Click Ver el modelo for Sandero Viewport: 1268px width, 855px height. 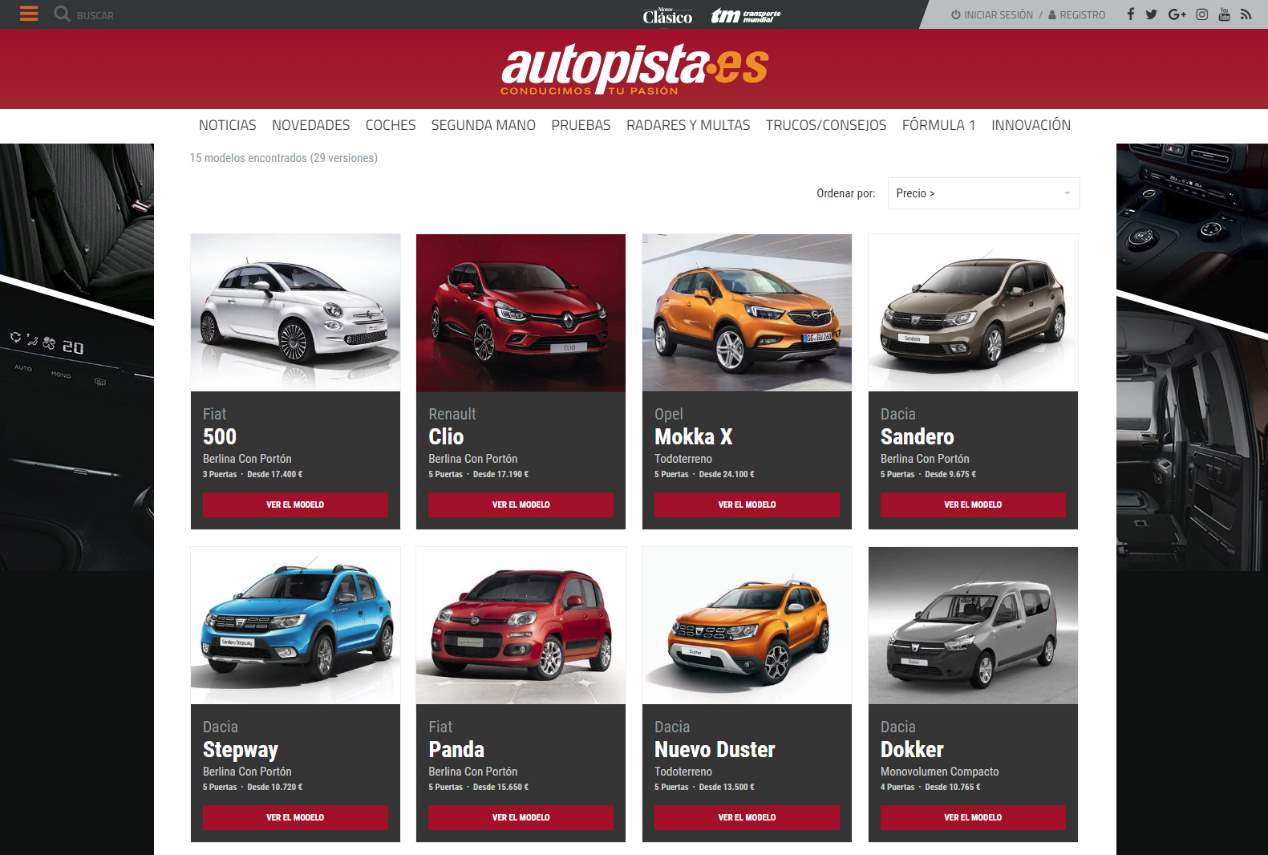[973, 505]
